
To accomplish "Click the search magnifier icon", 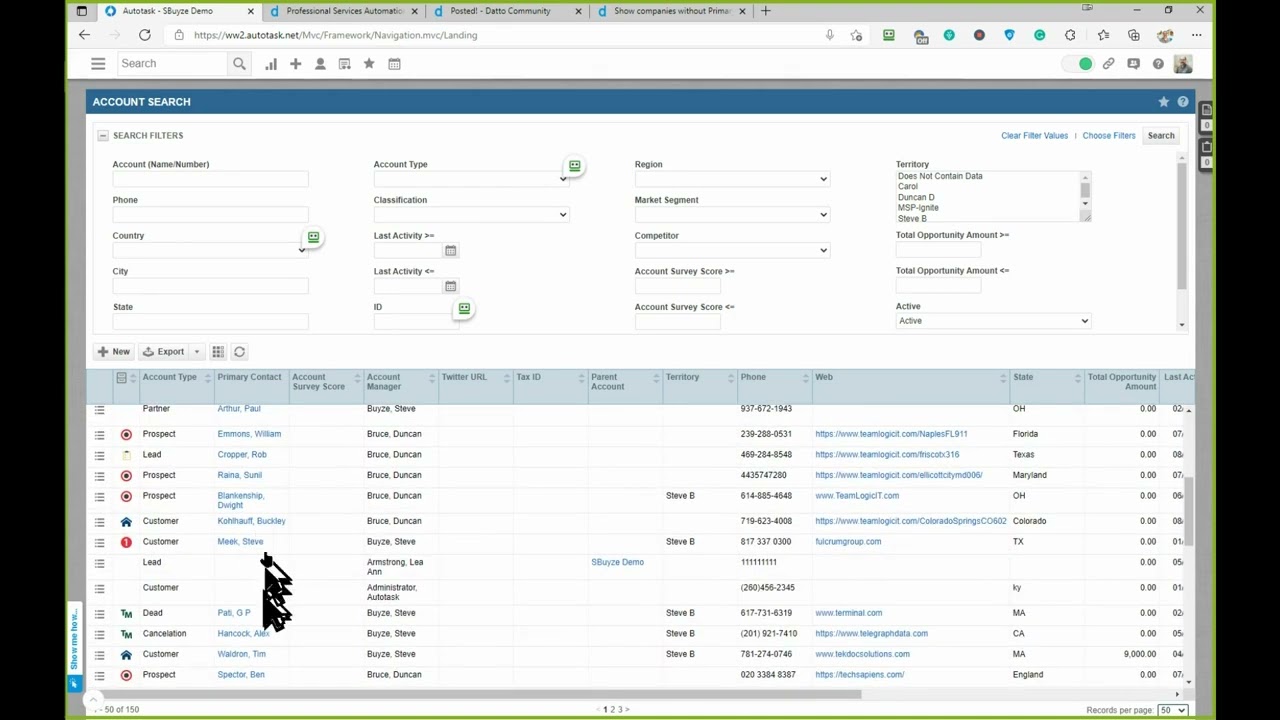I will pos(239,64).
